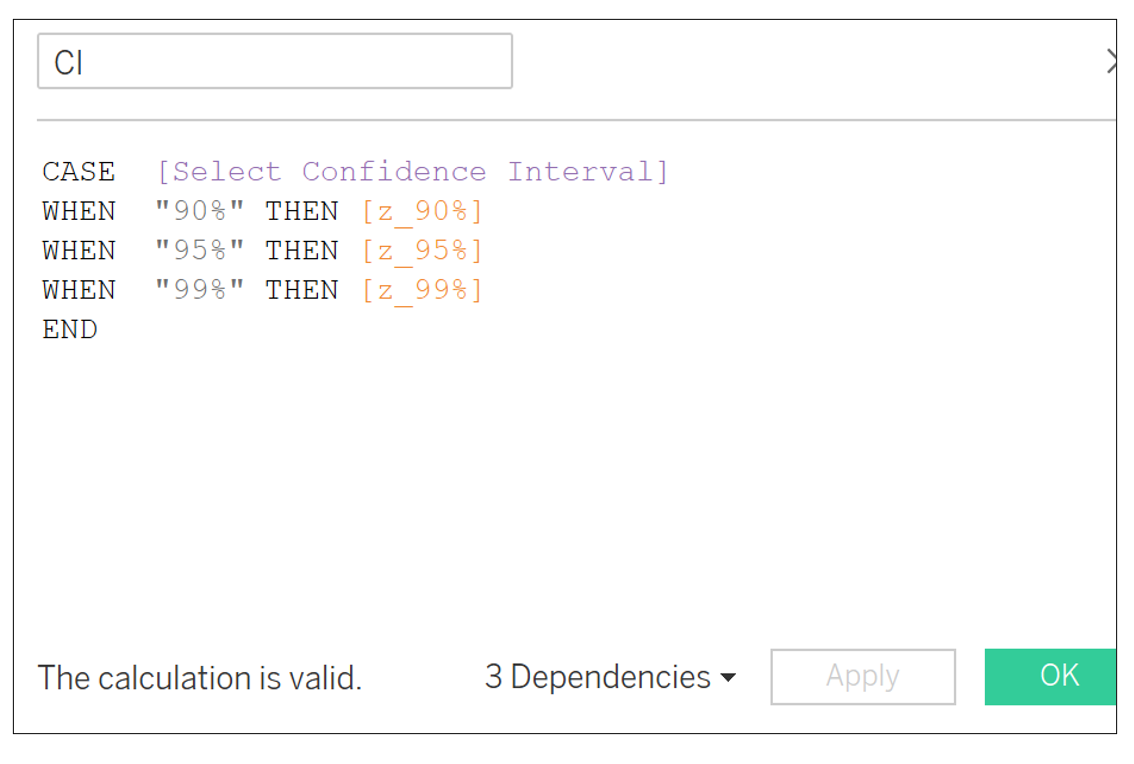Viewport: 1134px width, 764px height.
Task: Click THEN on the 90% line
Action: coord(302,211)
